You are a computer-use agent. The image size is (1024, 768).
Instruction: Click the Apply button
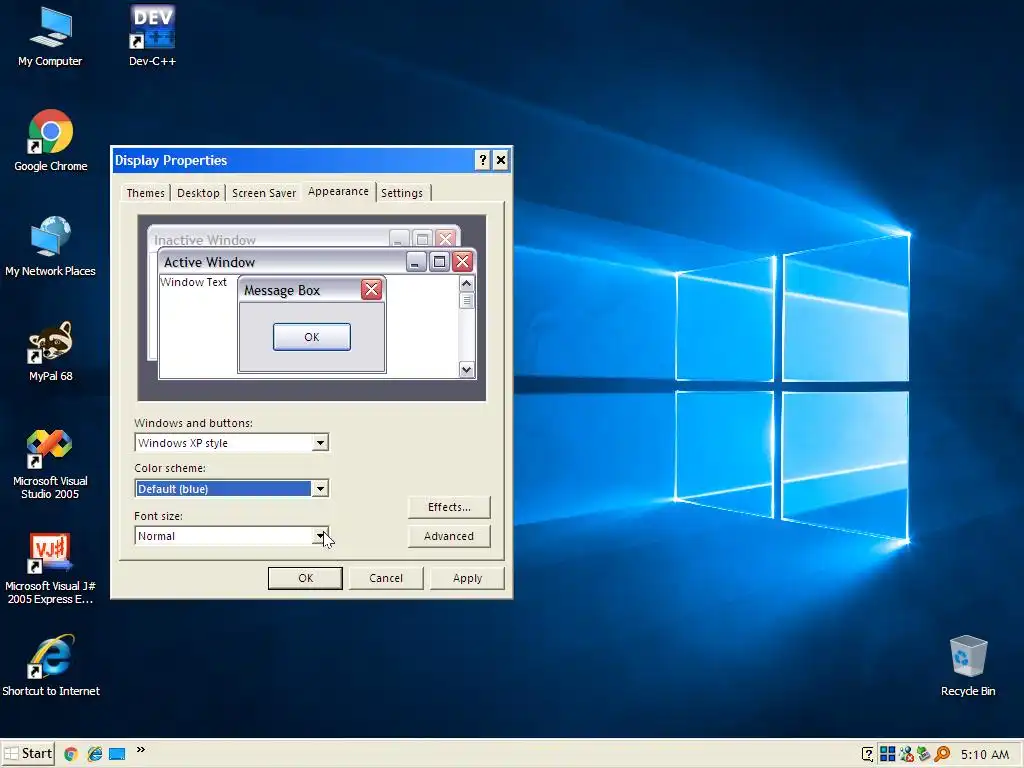pyautogui.click(x=467, y=578)
